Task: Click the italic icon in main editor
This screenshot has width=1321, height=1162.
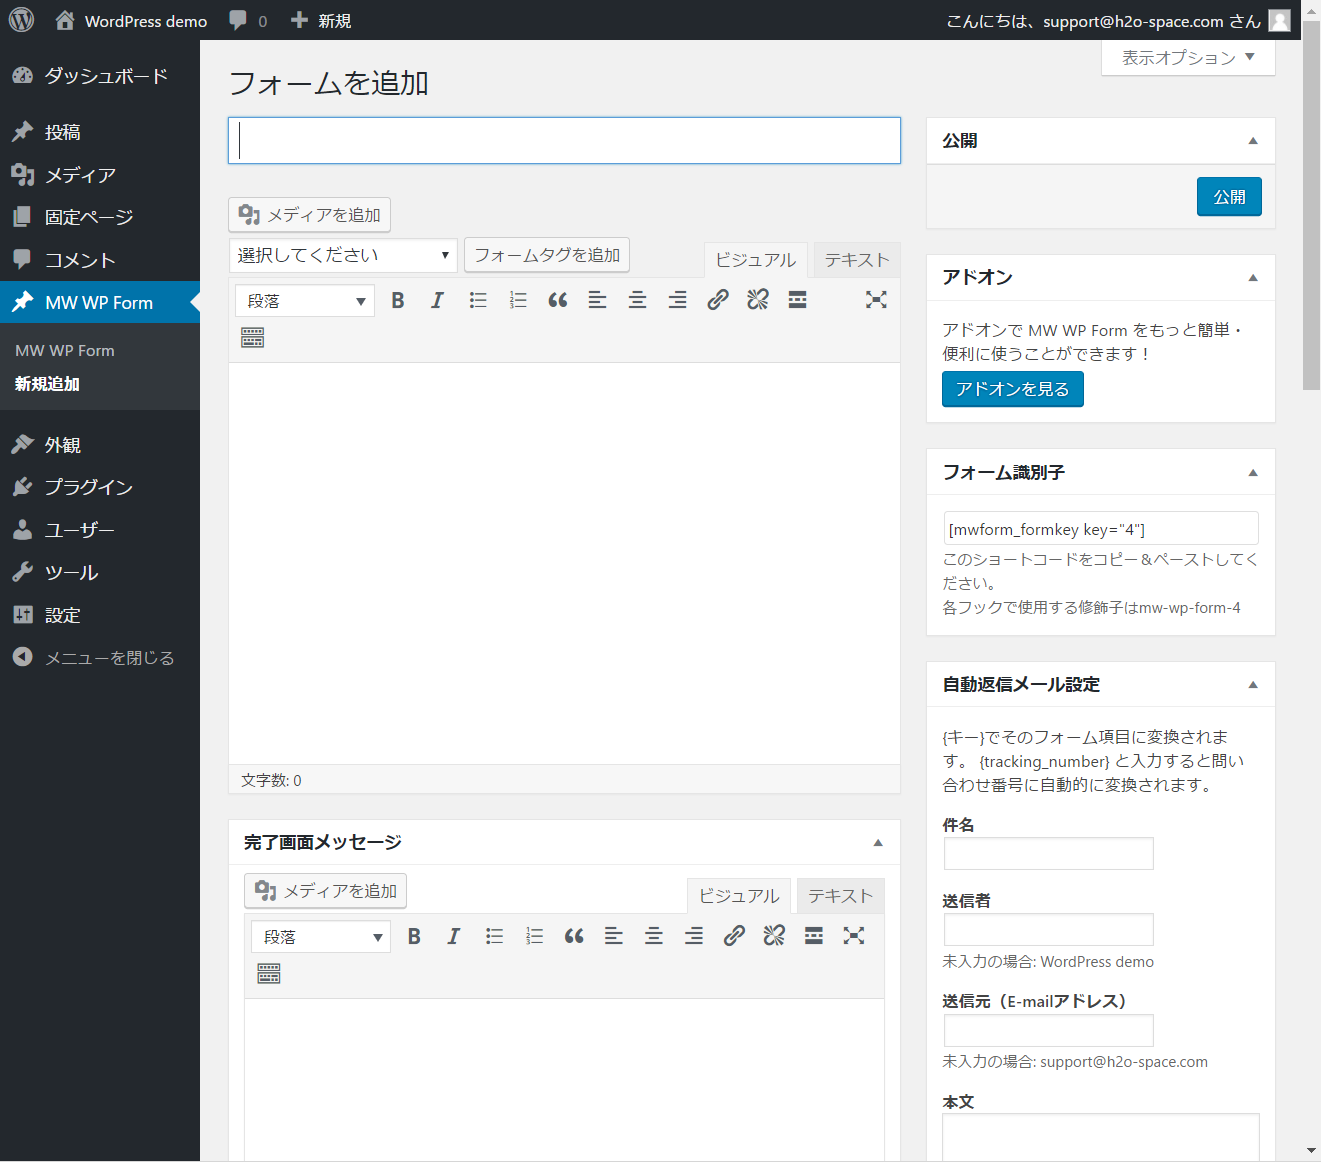Action: 437,300
